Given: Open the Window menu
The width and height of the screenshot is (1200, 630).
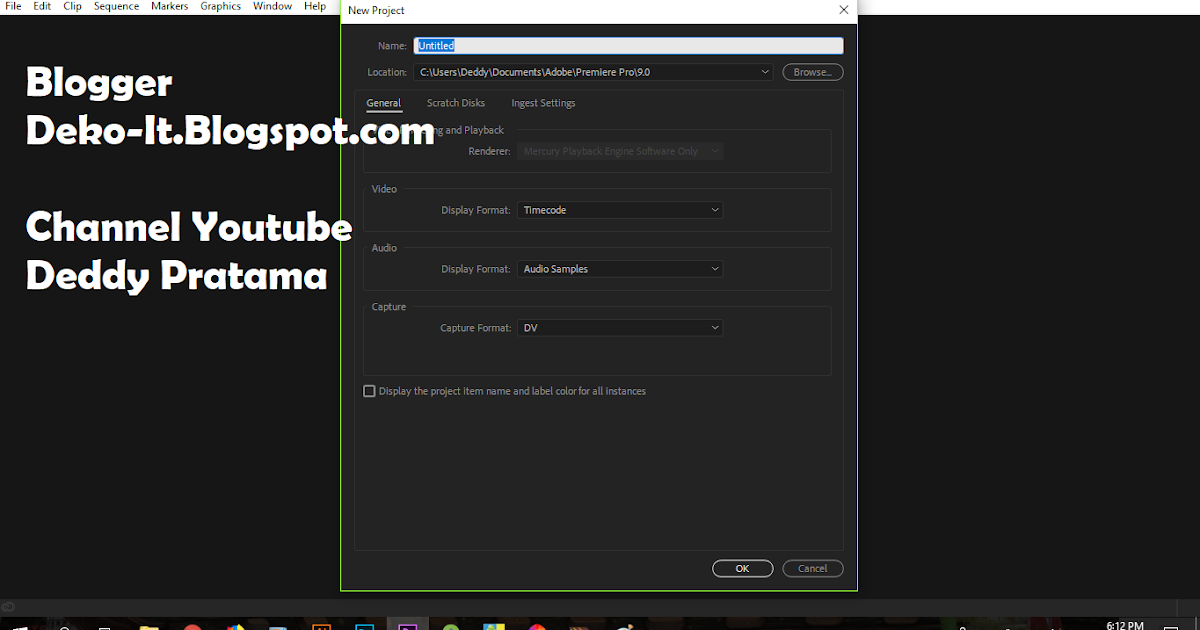Looking at the screenshot, I should point(272,6).
